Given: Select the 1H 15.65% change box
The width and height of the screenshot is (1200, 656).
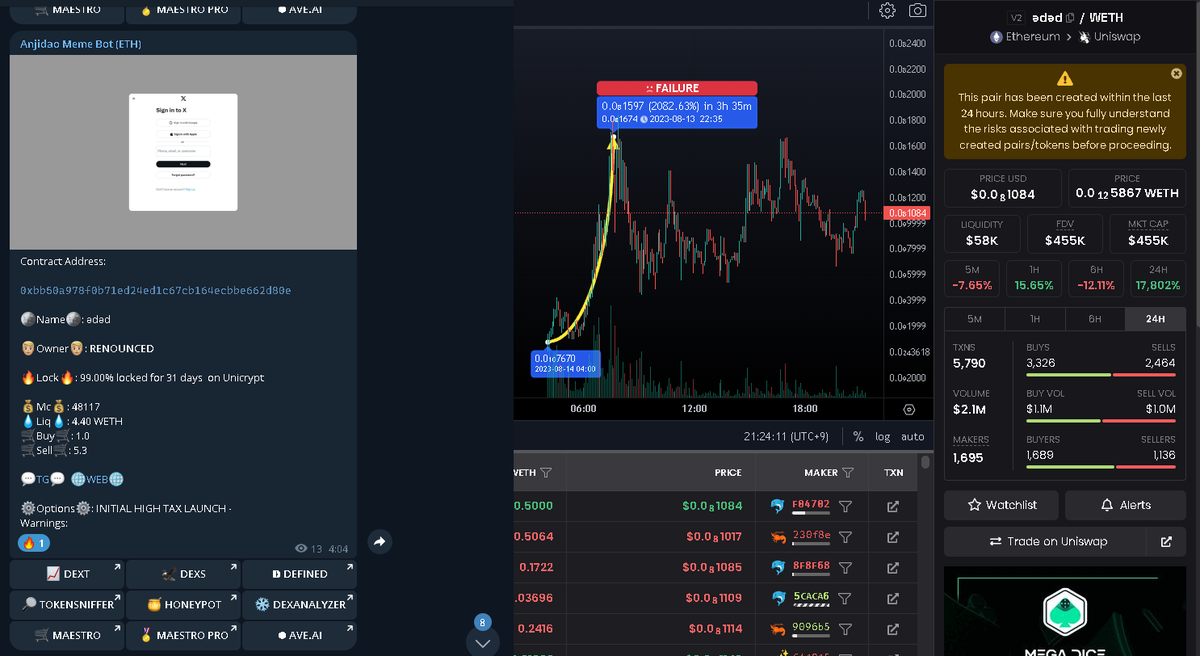Looking at the screenshot, I should tap(1034, 278).
